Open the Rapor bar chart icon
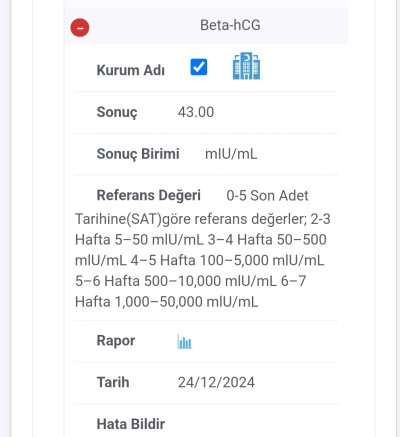This screenshot has height=437, width=400. [184, 342]
